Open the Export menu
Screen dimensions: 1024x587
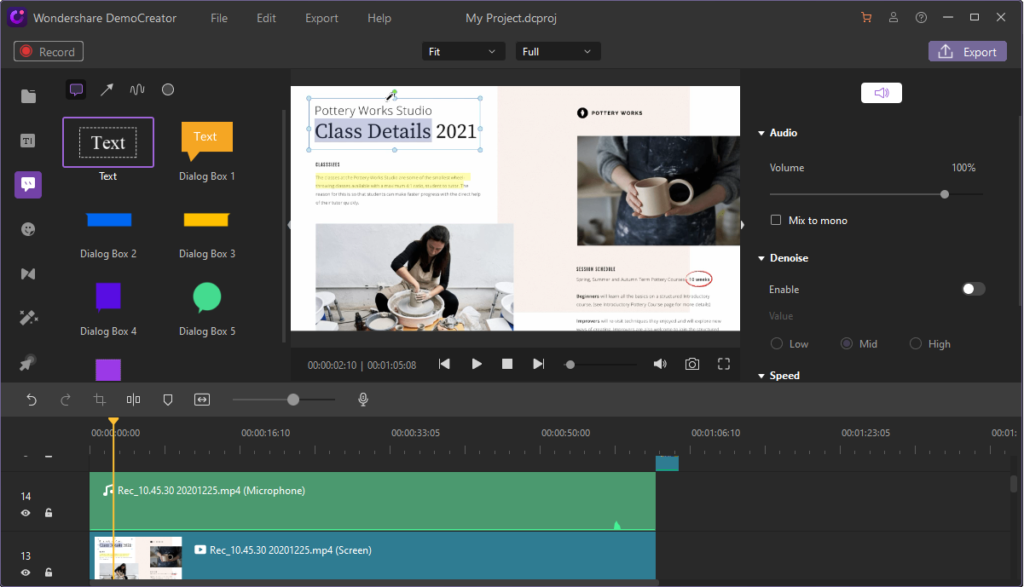point(321,18)
